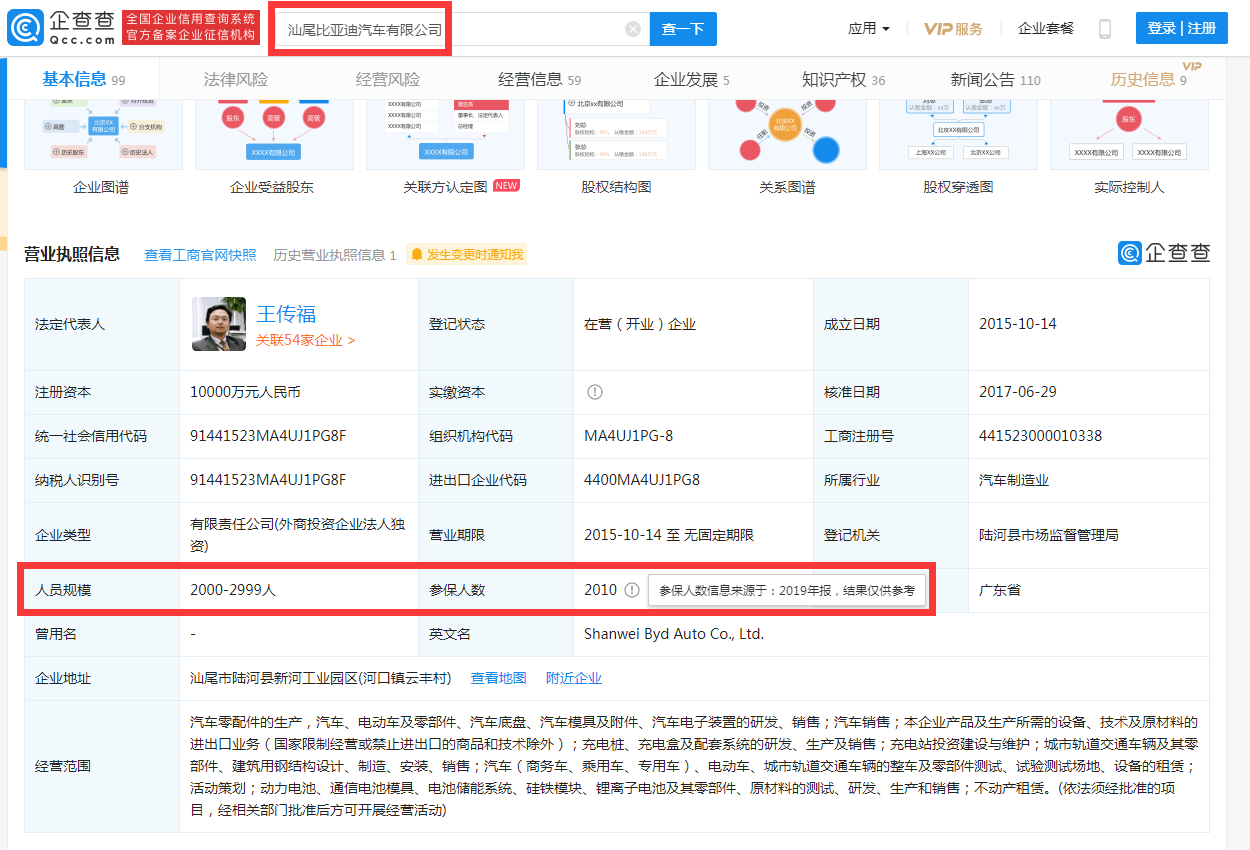1250x850 pixels.
Task: Click 进出口企业代码 value 4400MA4UJ1PG8
Action: click(x=642, y=480)
